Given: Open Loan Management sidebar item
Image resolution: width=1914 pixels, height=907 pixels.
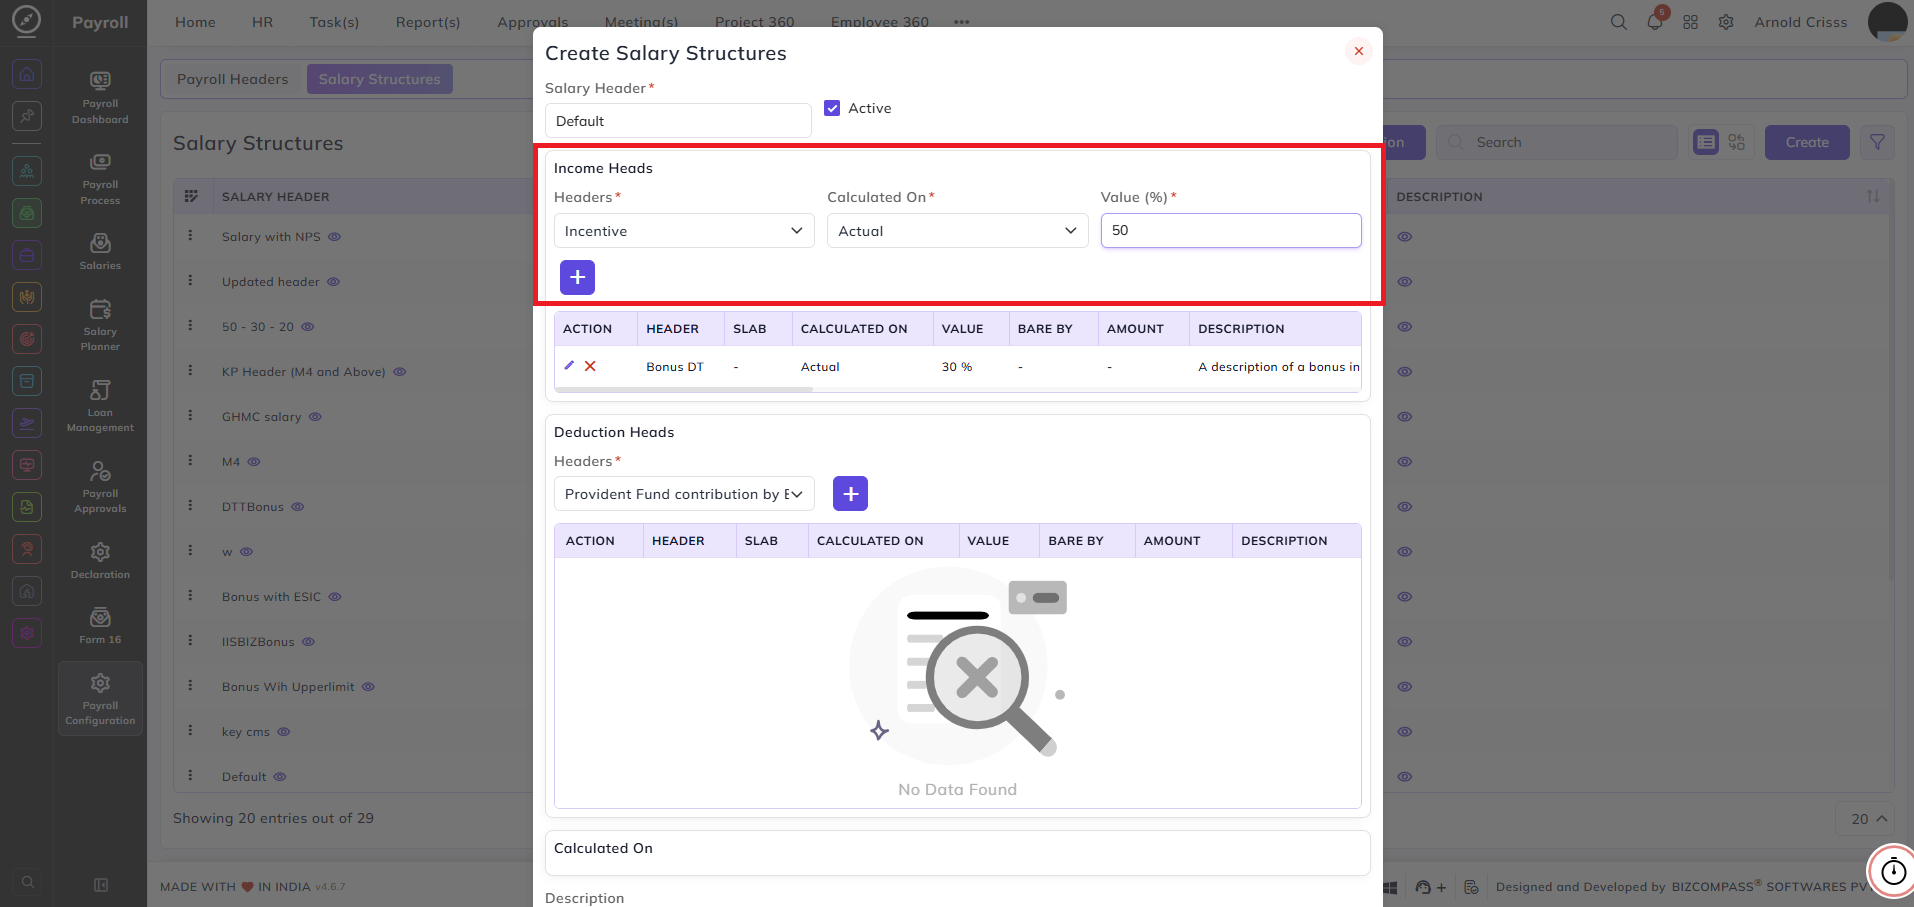Looking at the screenshot, I should 100,406.
